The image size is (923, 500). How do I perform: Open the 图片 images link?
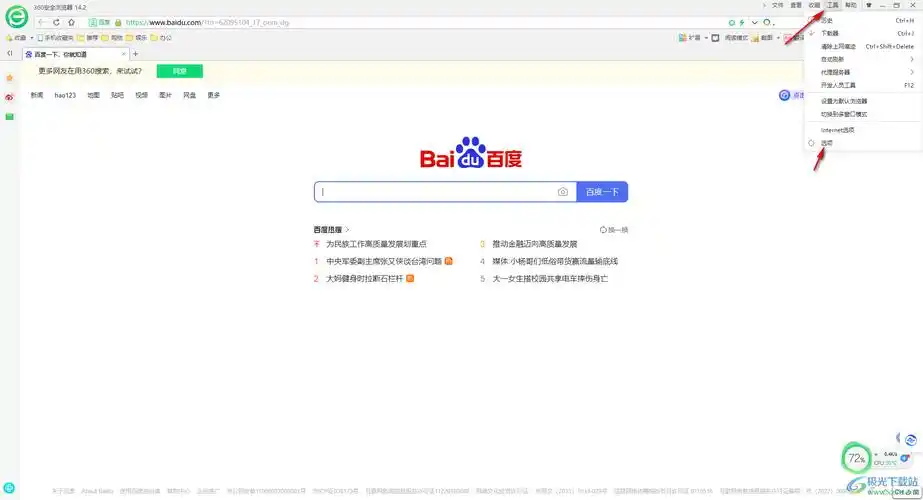point(165,95)
